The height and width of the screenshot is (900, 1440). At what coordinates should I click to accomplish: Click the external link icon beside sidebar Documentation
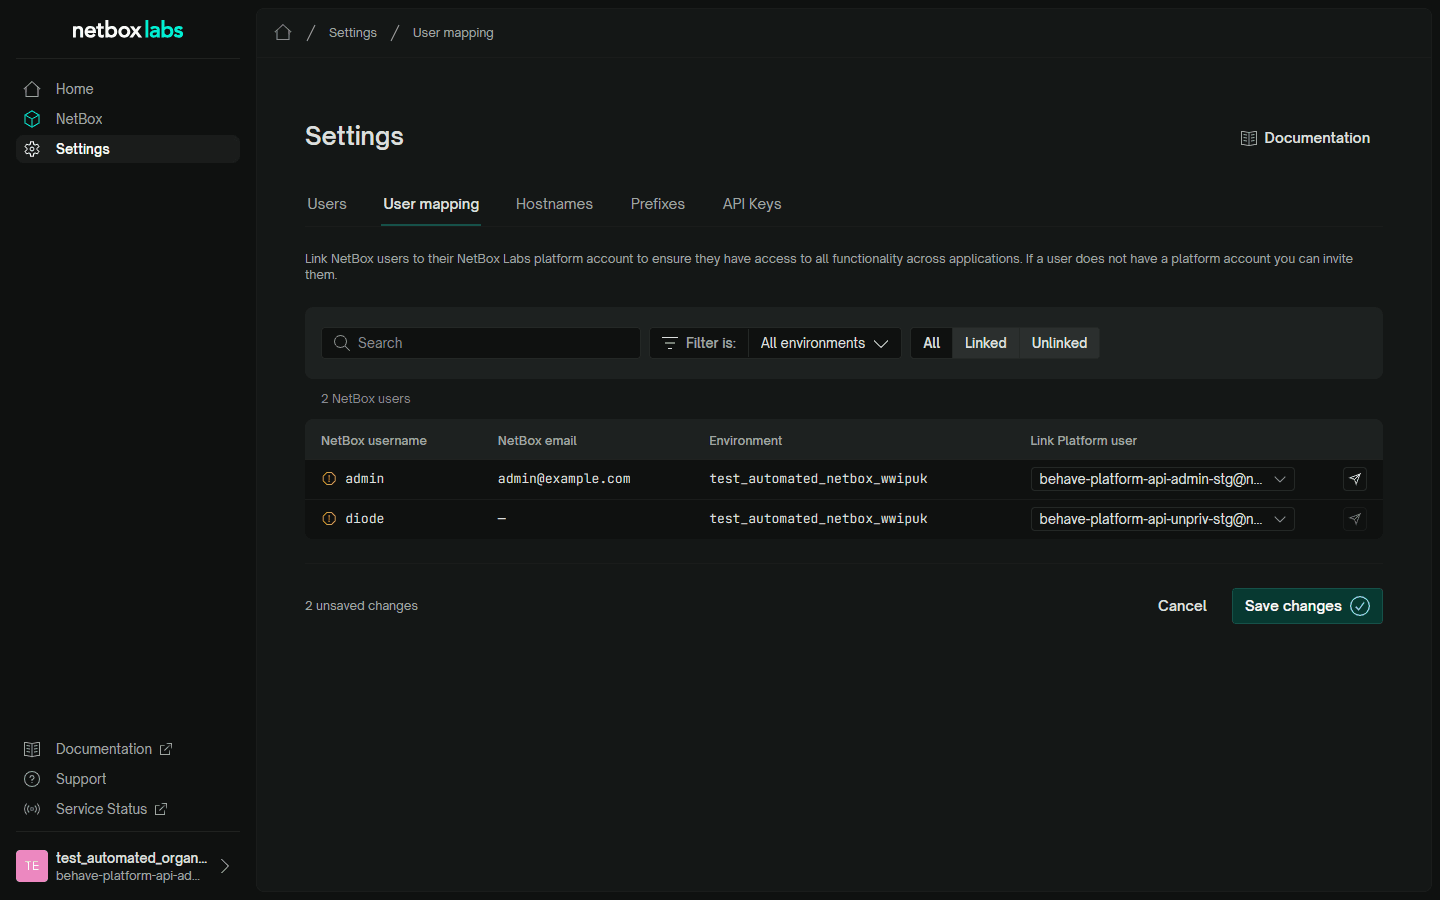pyautogui.click(x=166, y=749)
